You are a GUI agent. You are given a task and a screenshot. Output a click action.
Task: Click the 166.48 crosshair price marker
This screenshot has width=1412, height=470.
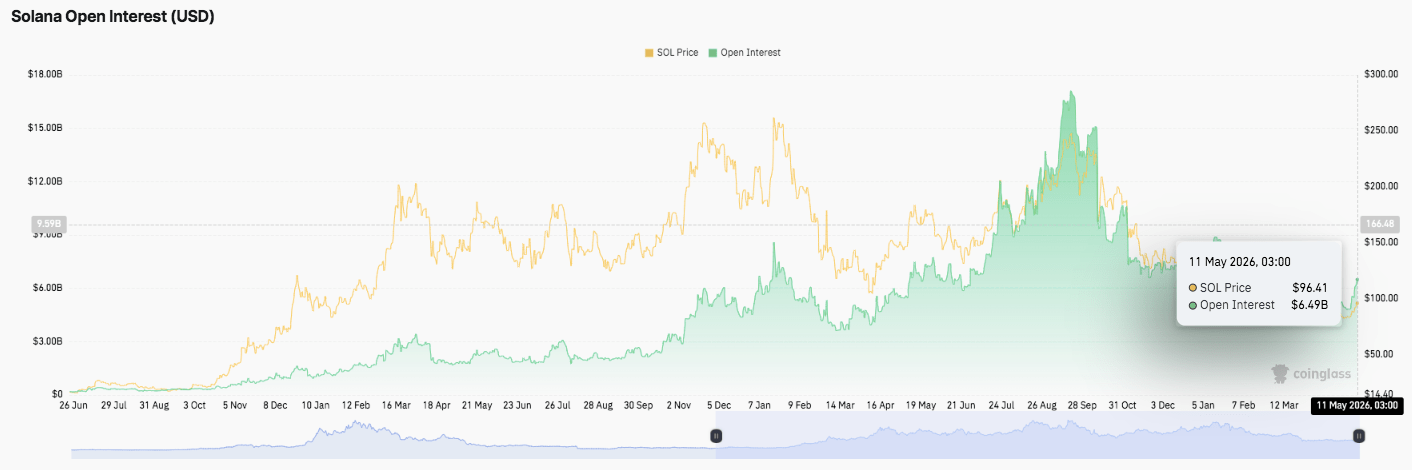pos(1378,224)
